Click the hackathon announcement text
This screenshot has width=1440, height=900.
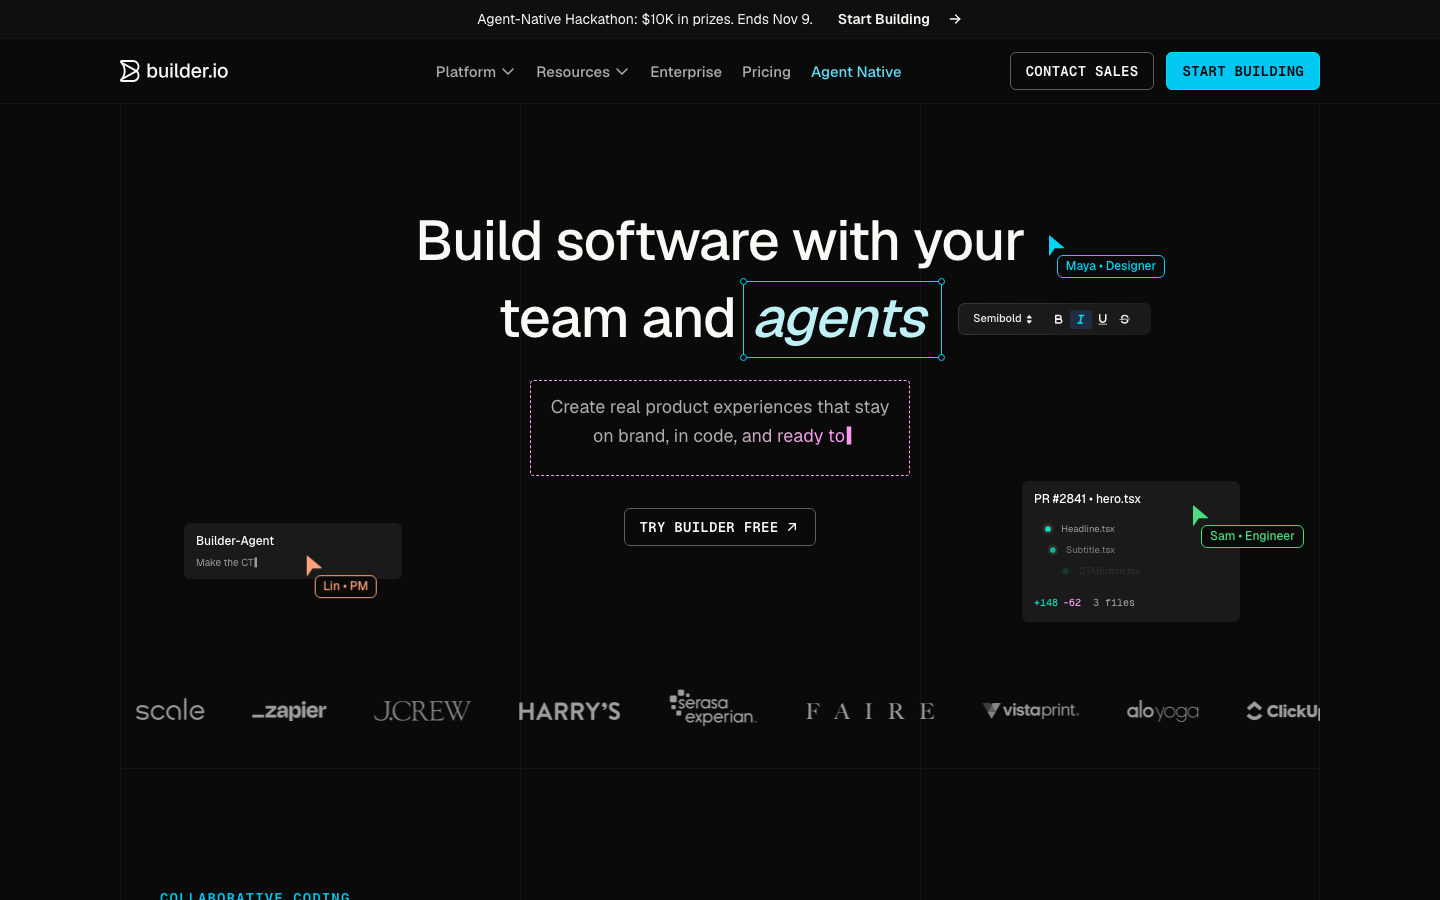(645, 19)
